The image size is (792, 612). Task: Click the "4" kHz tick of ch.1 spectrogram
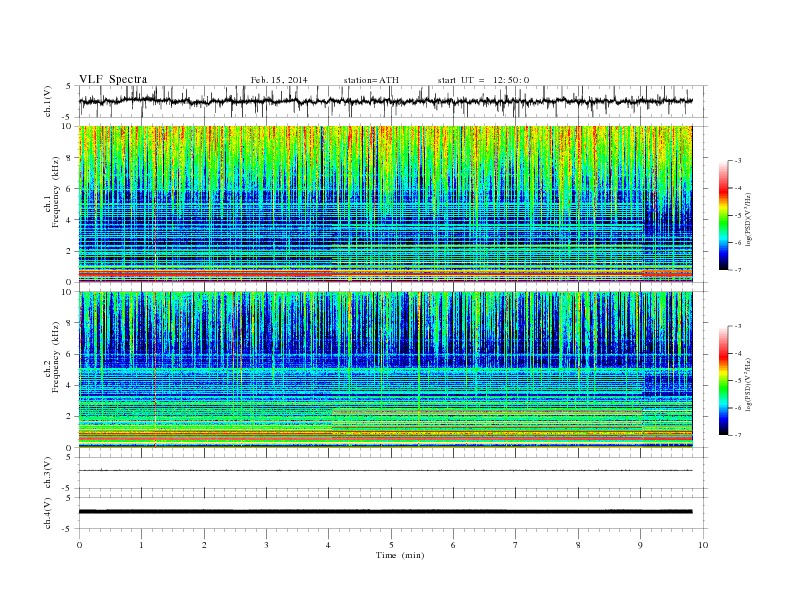(70, 220)
